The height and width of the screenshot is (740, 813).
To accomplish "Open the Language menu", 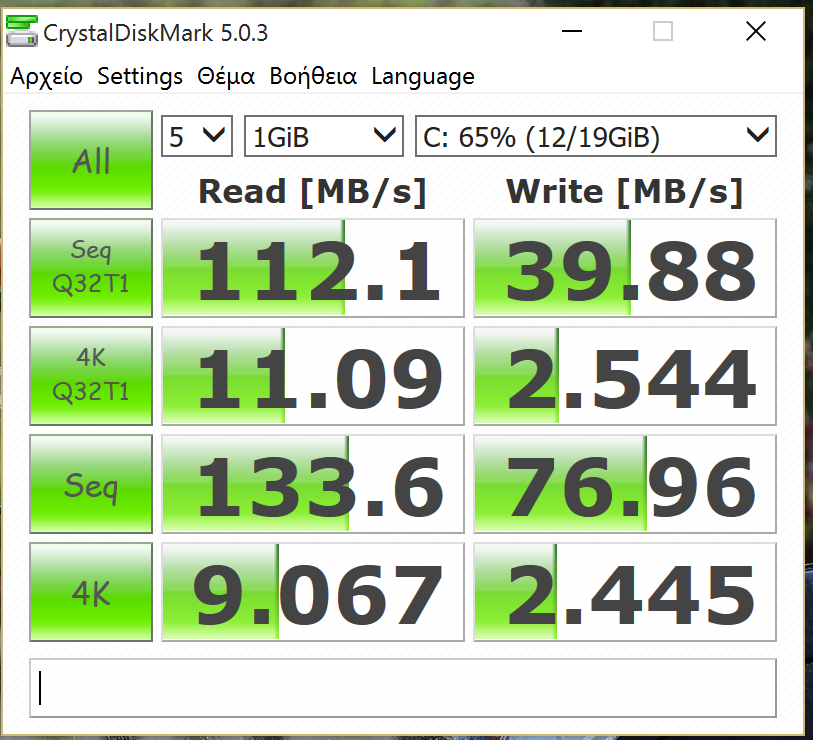I will (423, 77).
